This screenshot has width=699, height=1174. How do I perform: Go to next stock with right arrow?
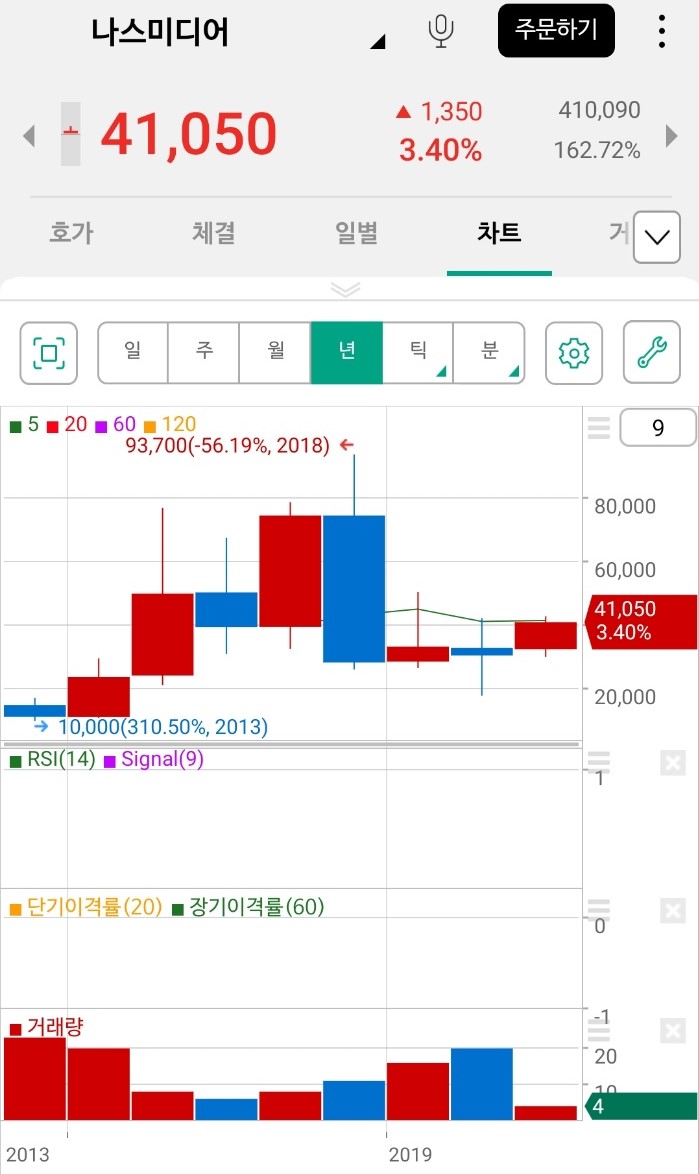671,136
